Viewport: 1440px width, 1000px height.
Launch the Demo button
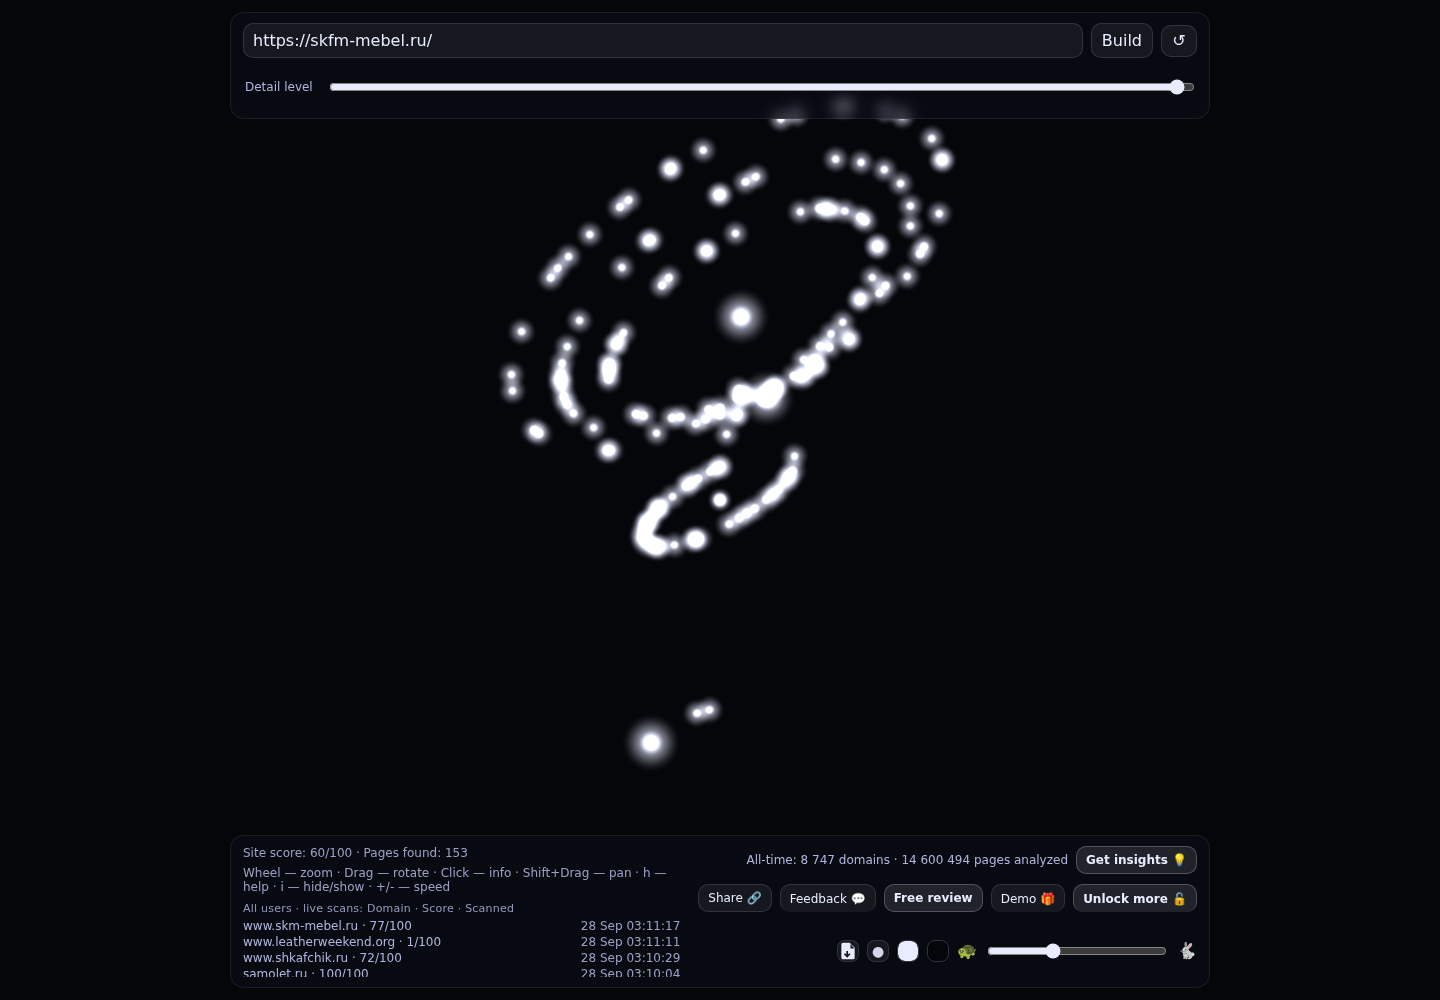click(x=1027, y=898)
